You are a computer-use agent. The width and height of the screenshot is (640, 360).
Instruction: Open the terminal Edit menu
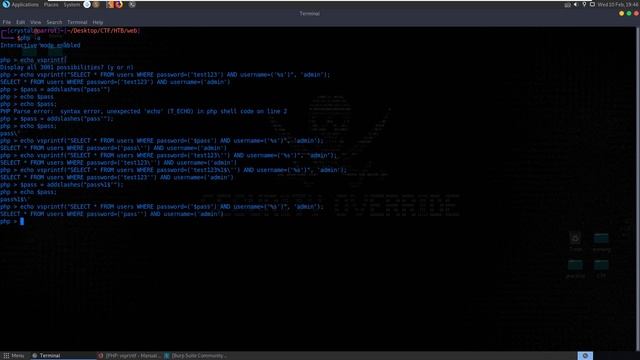pyautogui.click(x=20, y=22)
